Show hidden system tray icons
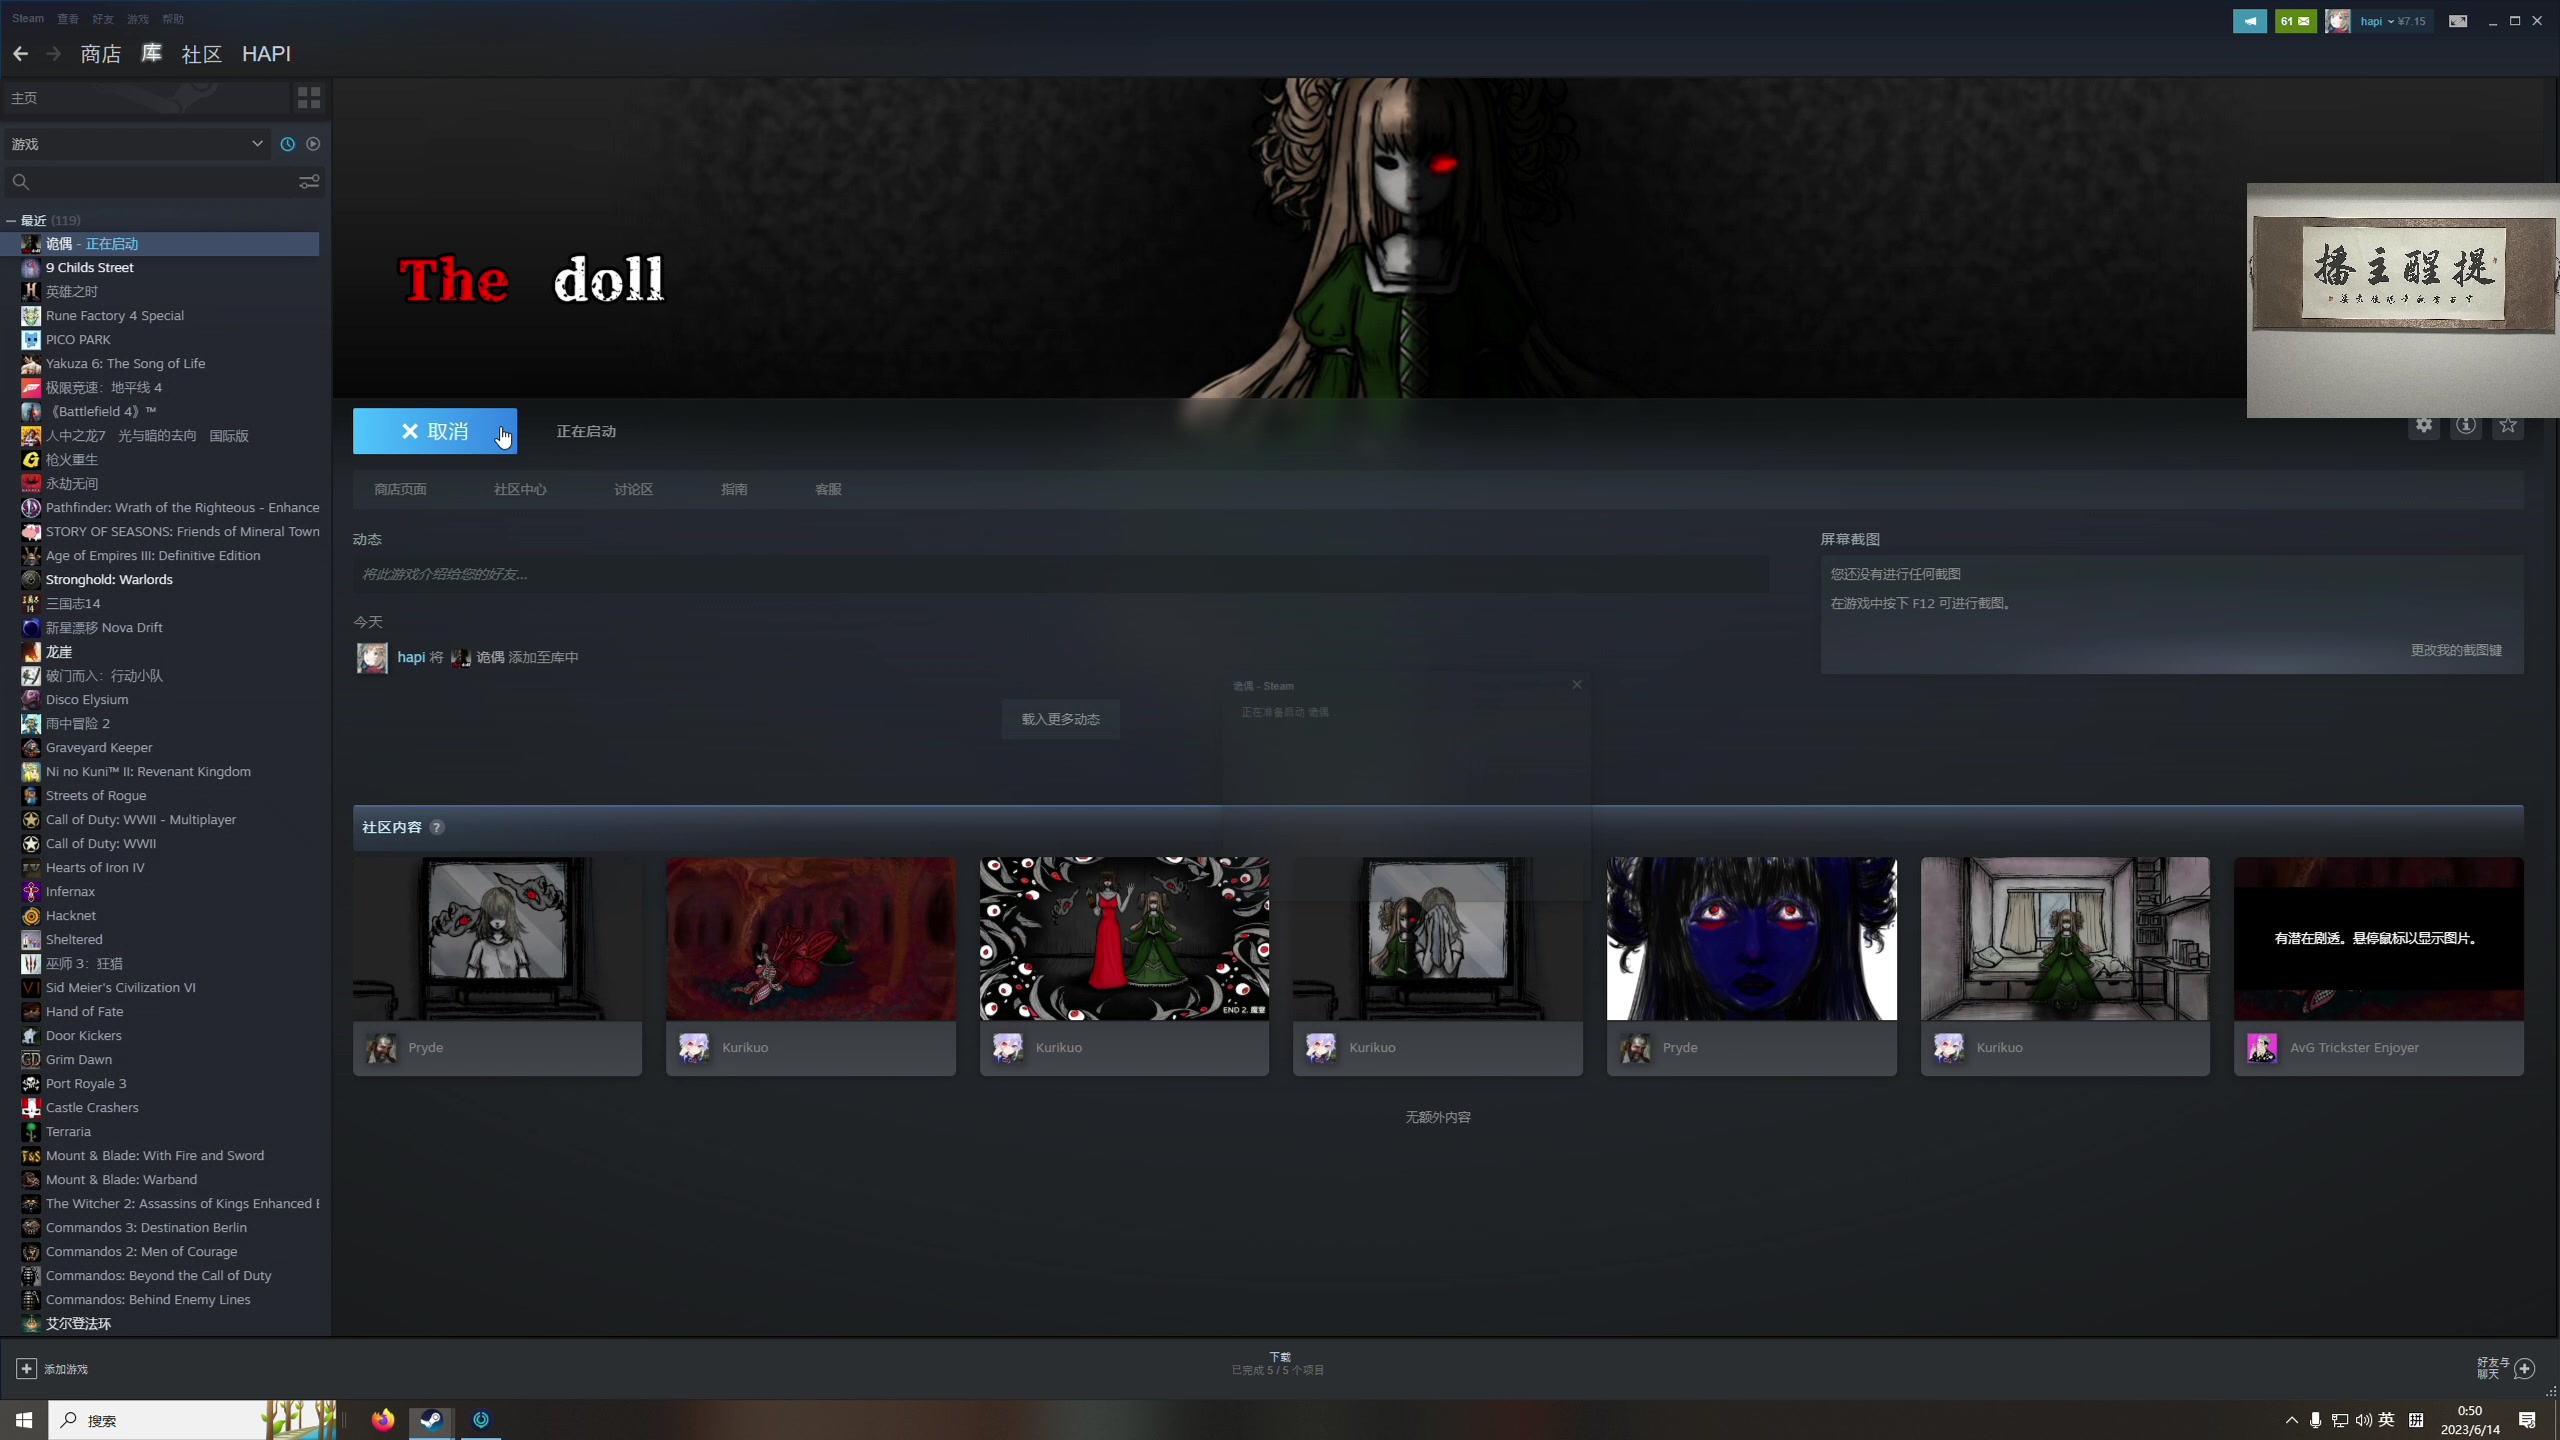Screen dimensions: 2560x1440 (x=2291, y=1420)
